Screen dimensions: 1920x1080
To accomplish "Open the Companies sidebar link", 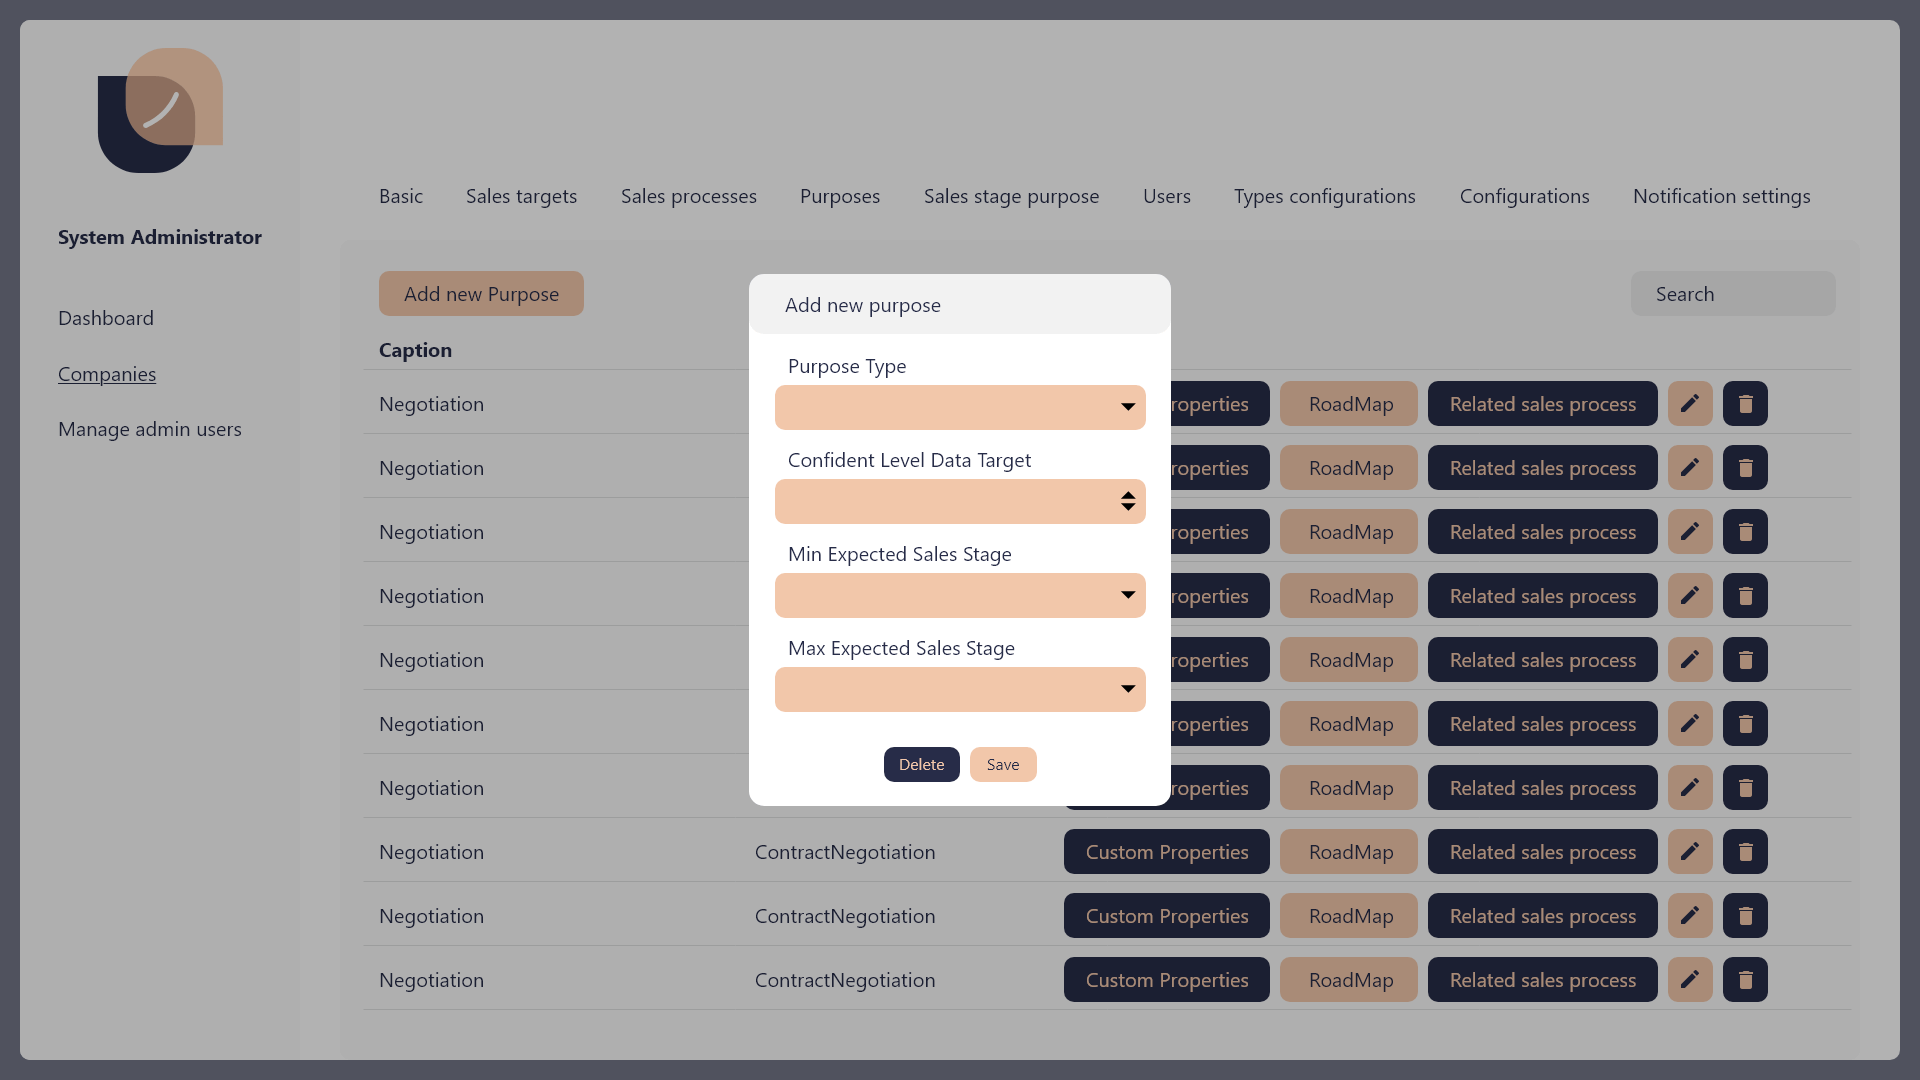I will pos(107,374).
